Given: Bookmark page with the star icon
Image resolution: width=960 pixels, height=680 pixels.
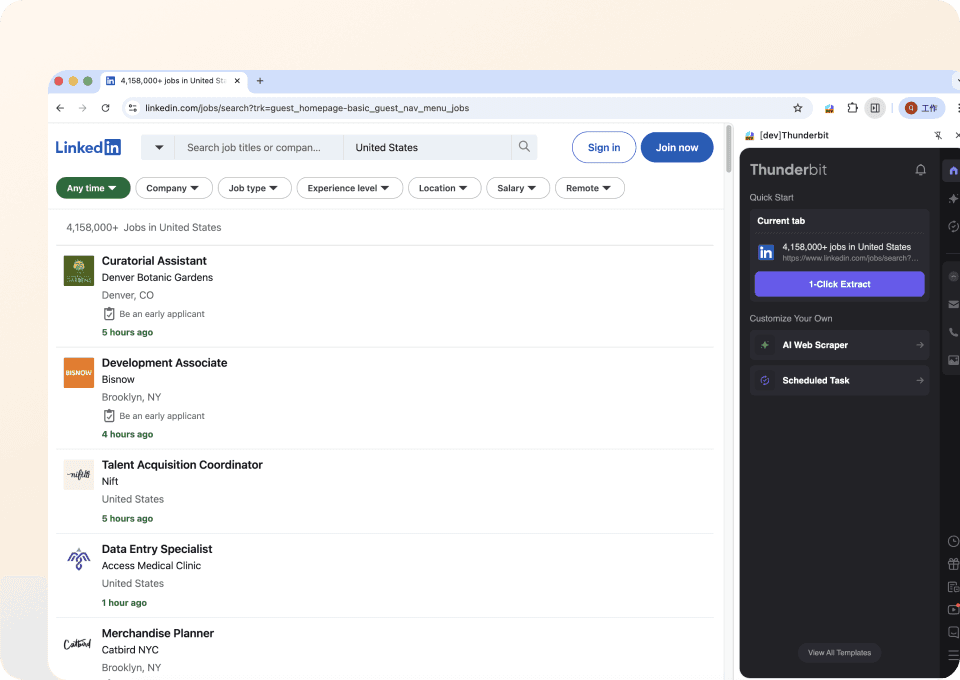Looking at the screenshot, I should coord(797,108).
